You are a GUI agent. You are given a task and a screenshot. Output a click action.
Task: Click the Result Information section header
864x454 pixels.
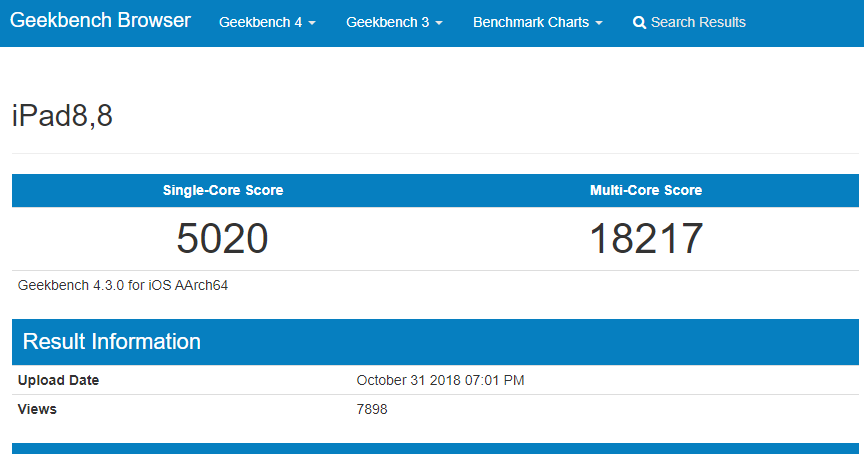[435, 342]
